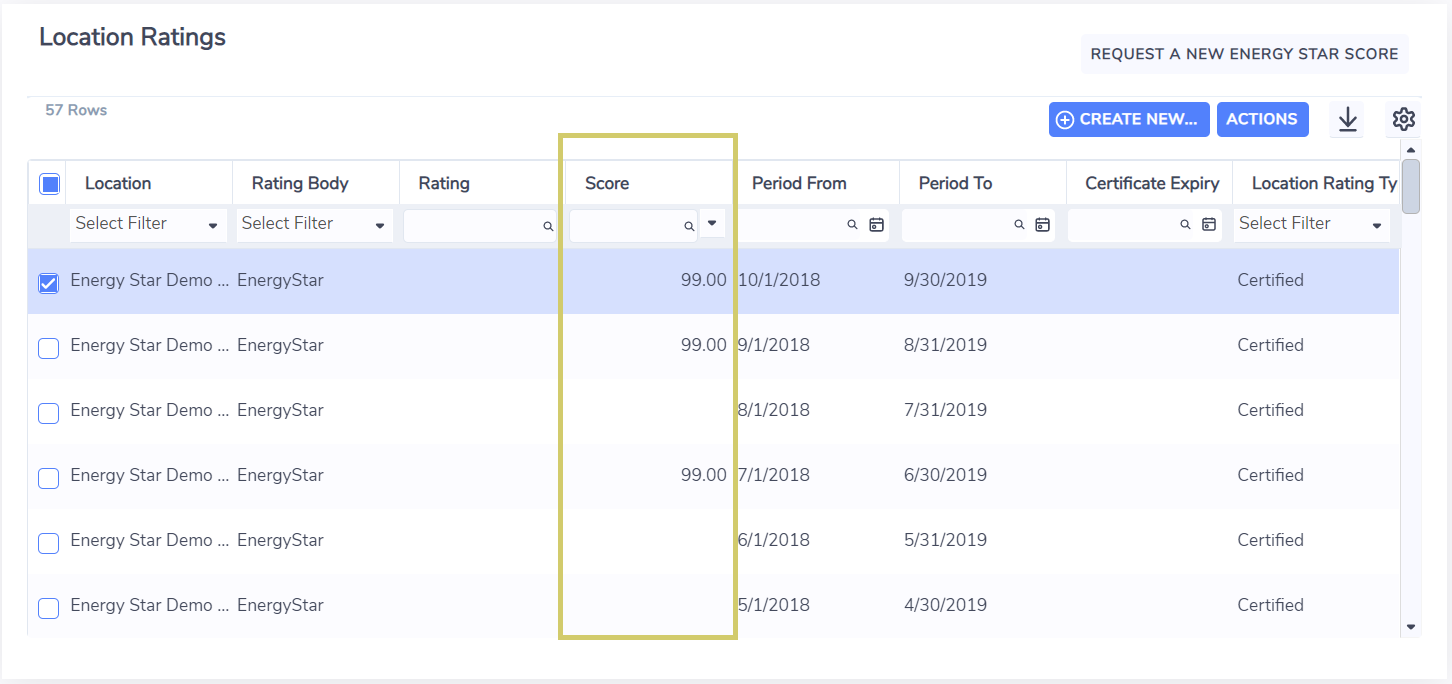Open the Rating Body Select Filter dropdown
This screenshot has width=1452, height=684.
click(x=315, y=224)
